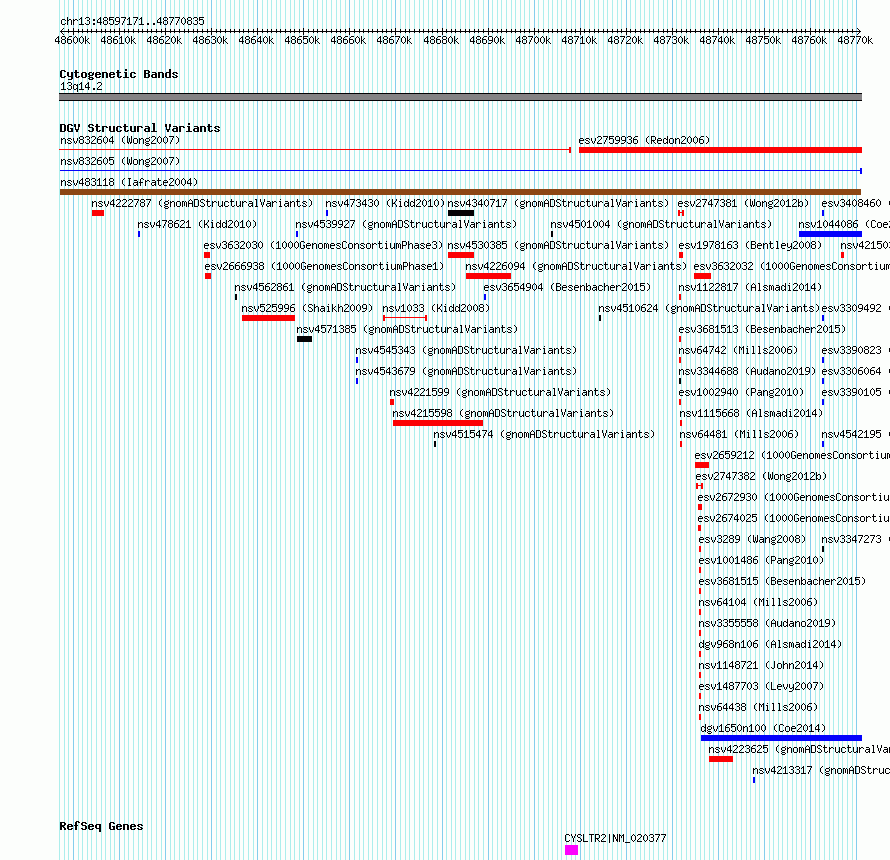Open nsv3355558 (Audano2019) variant
The image size is (890, 860).
(767, 623)
